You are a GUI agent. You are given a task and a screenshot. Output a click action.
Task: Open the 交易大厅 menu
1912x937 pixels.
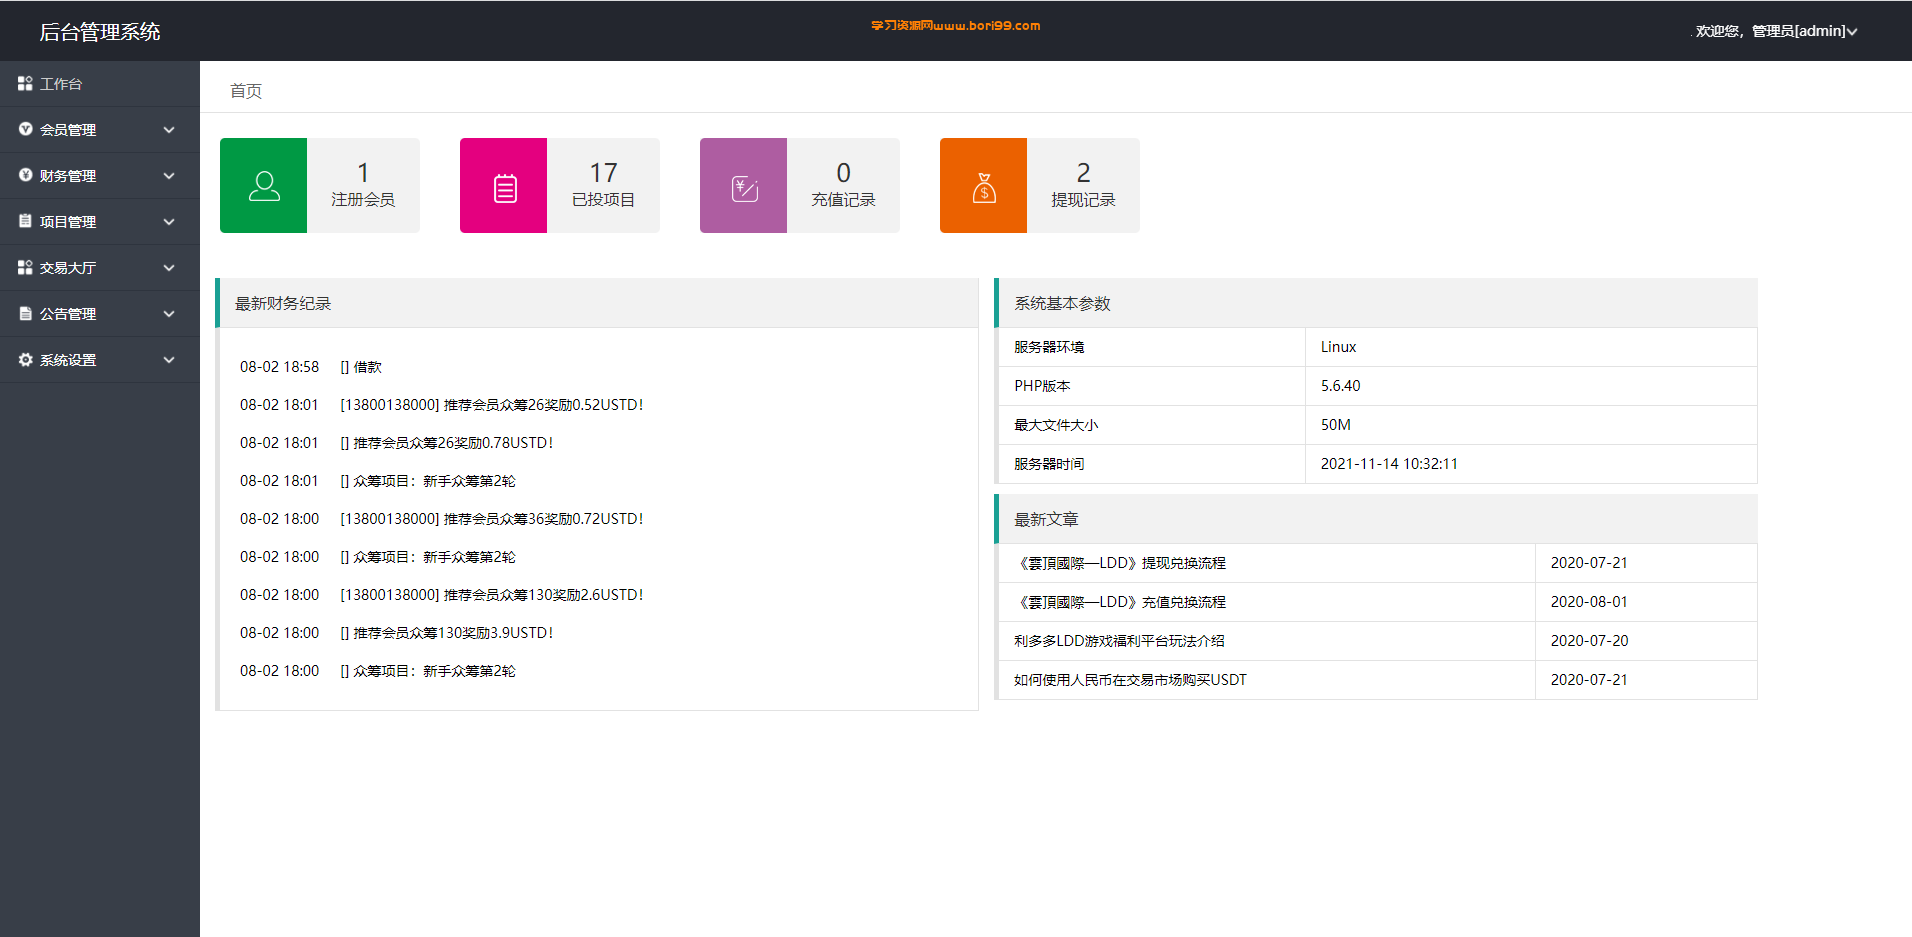[x=100, y=268]
